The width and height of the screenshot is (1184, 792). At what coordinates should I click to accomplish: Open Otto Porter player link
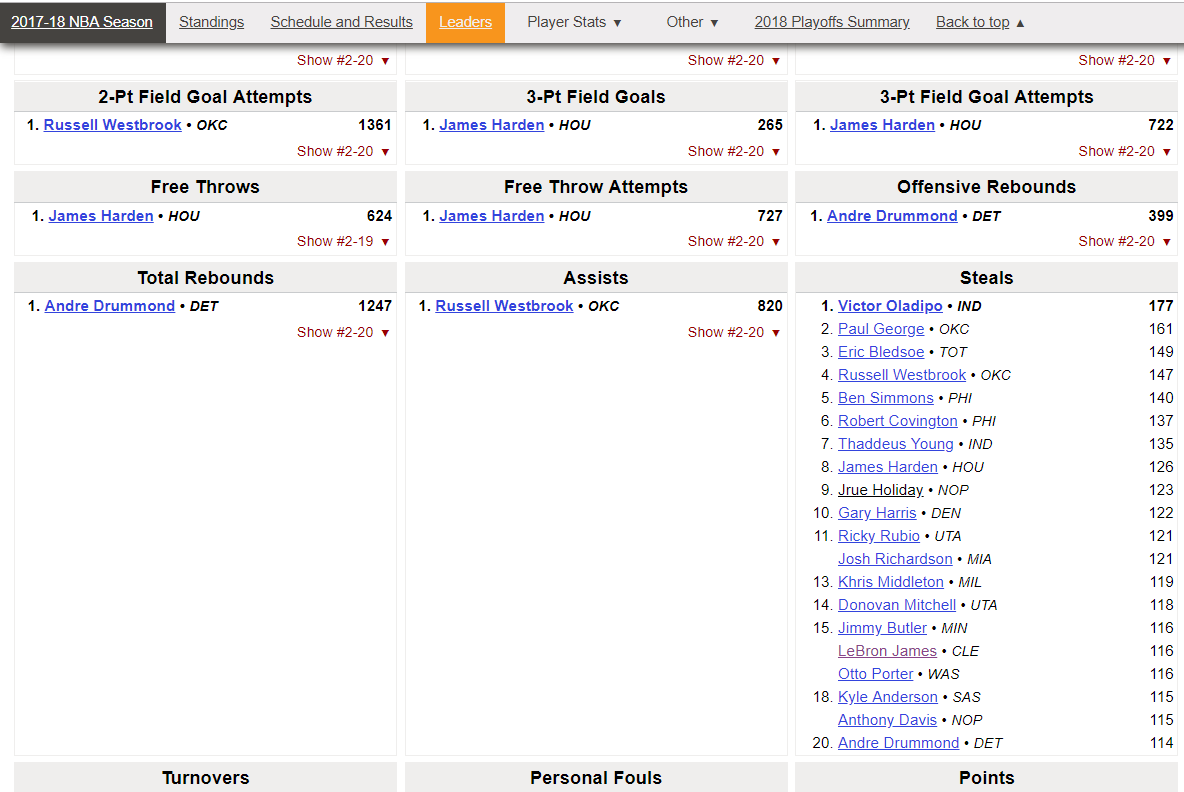click(876, 674)
